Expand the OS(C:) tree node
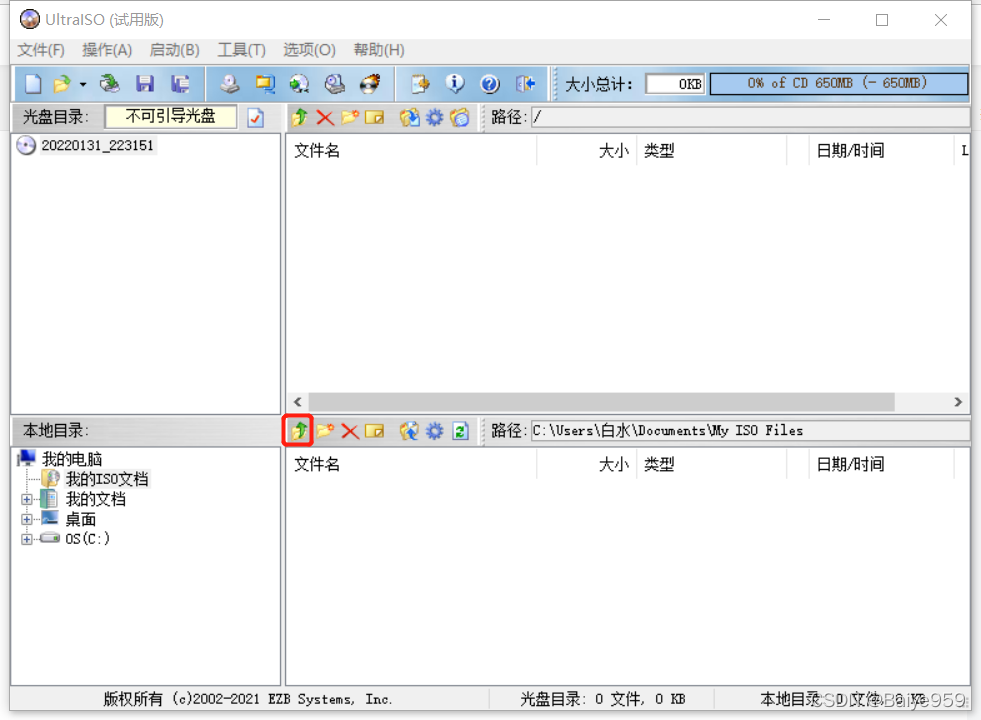This screenshot has width=981, height=720. pyautogui.click(x=26, y=539)
